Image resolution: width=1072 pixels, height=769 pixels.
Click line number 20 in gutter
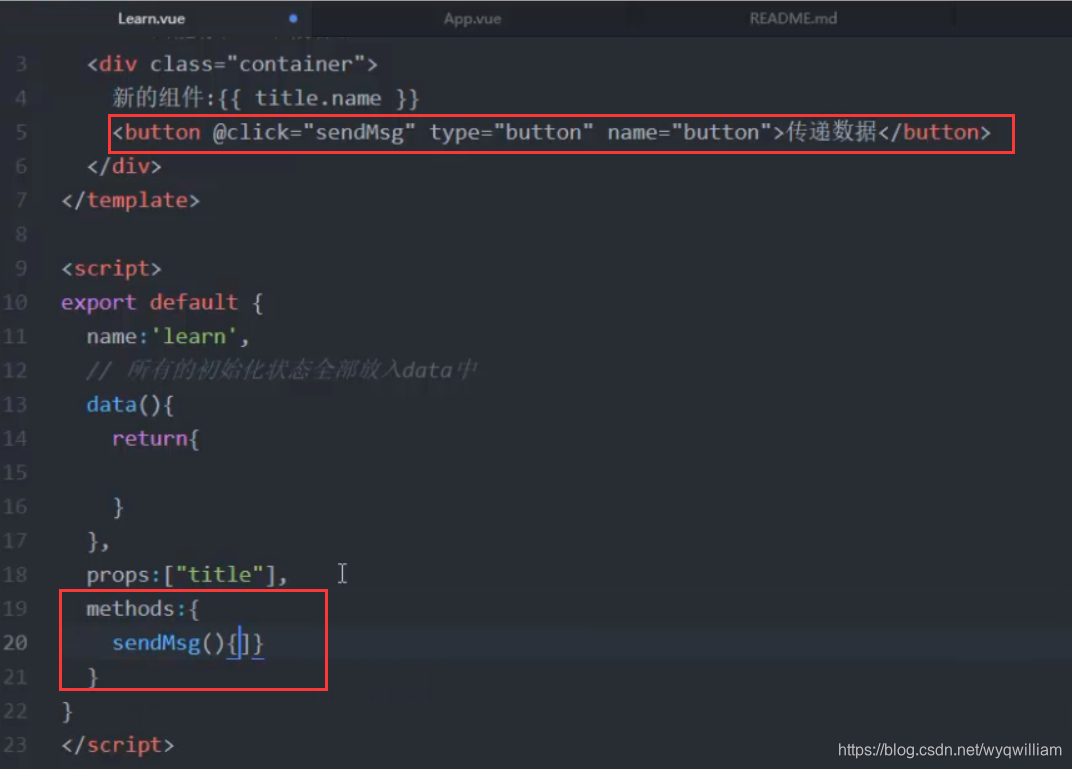[15, 643]
